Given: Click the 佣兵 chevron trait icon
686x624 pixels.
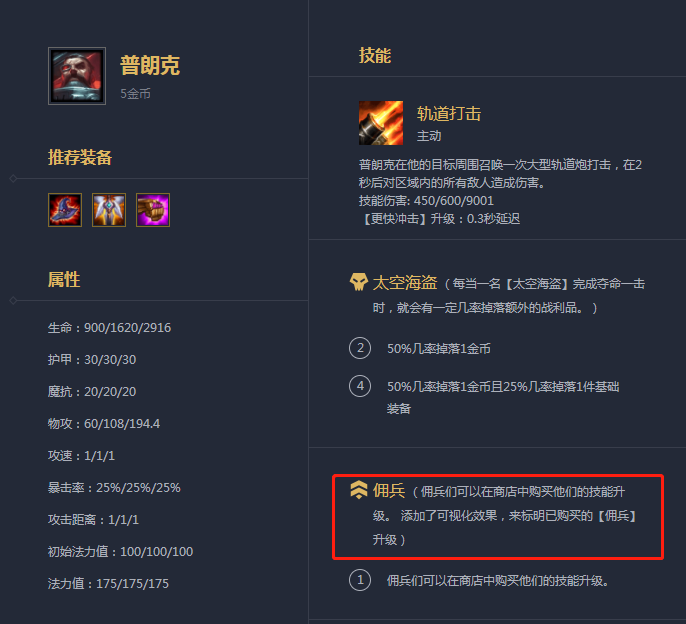Looking at the screenshot, I should coord(359,490).
